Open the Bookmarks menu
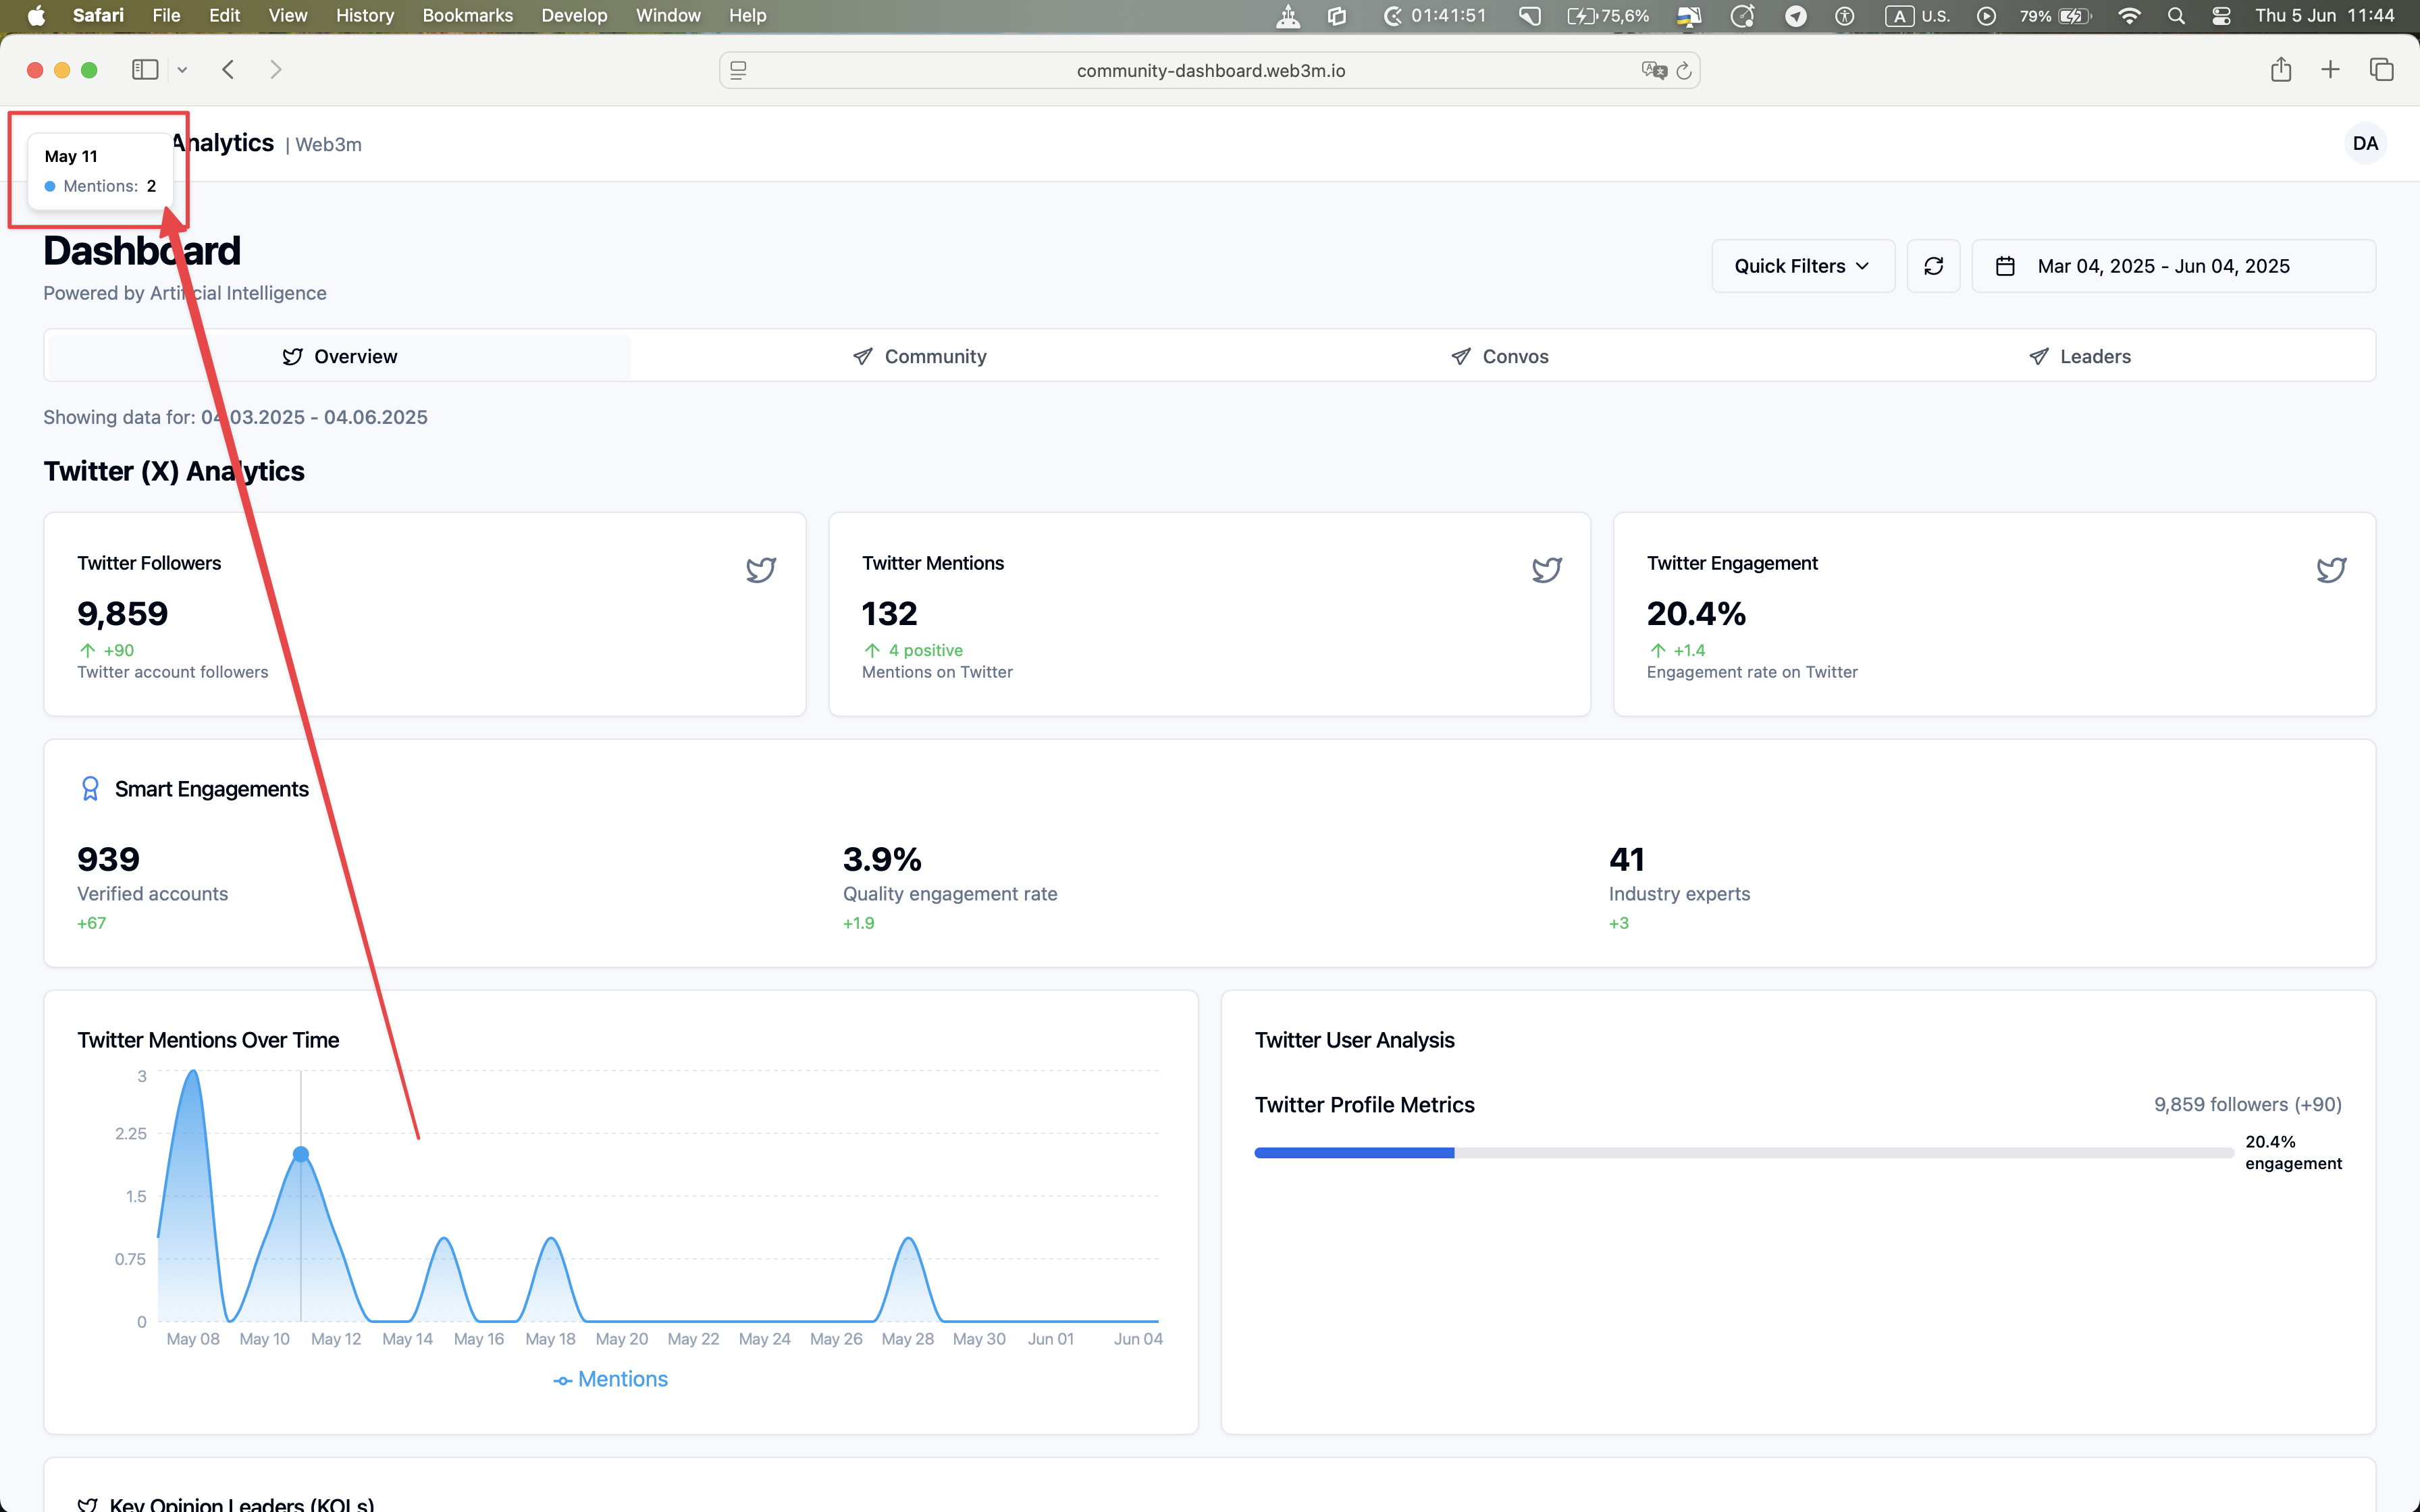 coord(467,16)
